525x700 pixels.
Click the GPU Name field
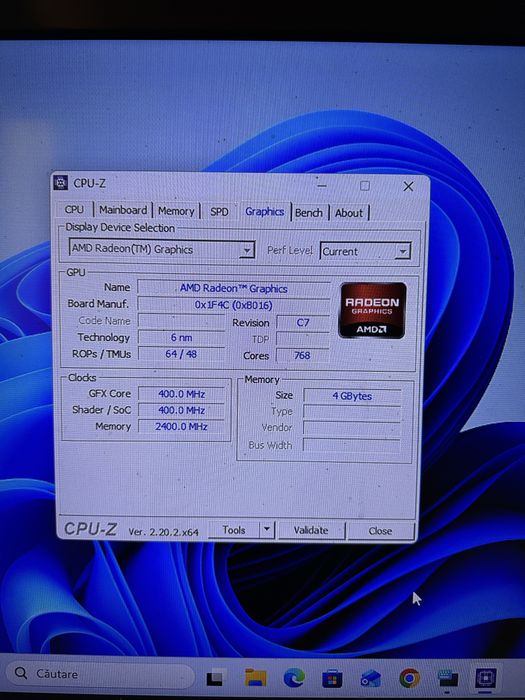pos(233,288)
